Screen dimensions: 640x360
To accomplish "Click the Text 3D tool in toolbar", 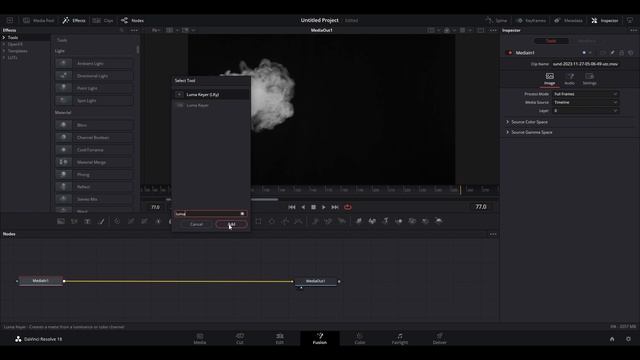I will 386,221.
